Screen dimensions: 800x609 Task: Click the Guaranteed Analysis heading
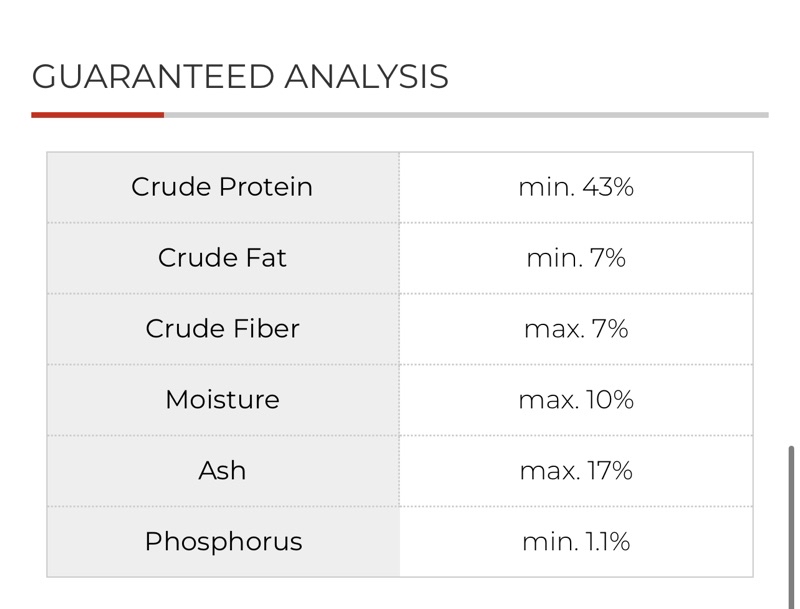tap(240, 77)
